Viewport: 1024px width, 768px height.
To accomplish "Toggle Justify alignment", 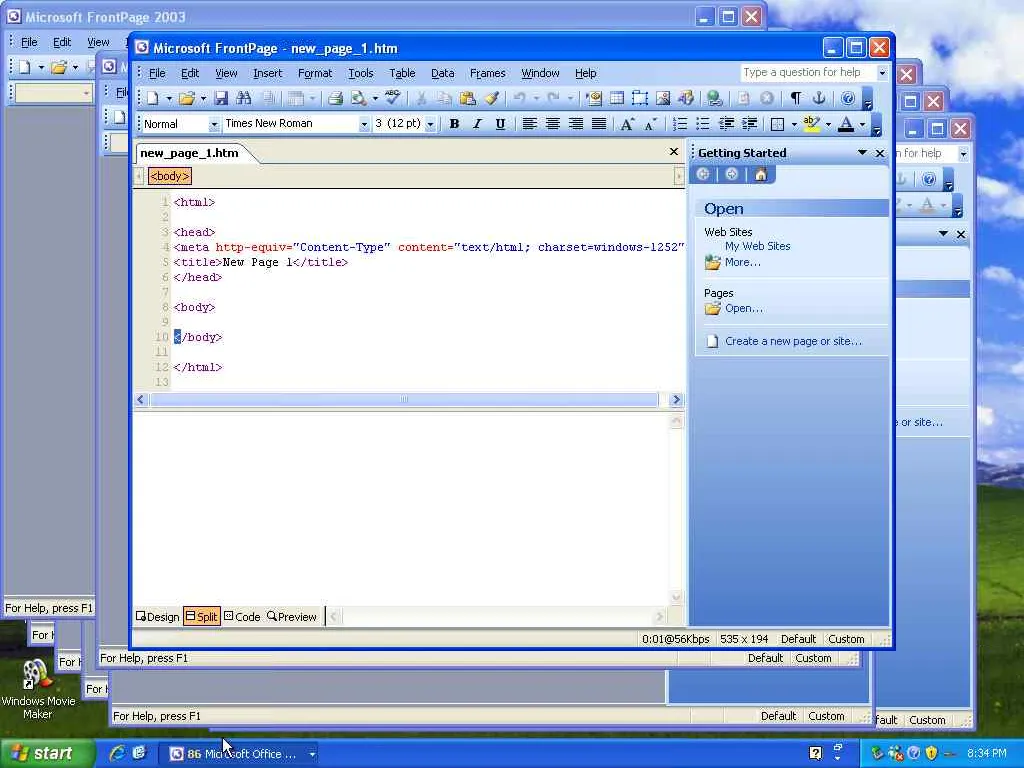I will pos(598,124).
